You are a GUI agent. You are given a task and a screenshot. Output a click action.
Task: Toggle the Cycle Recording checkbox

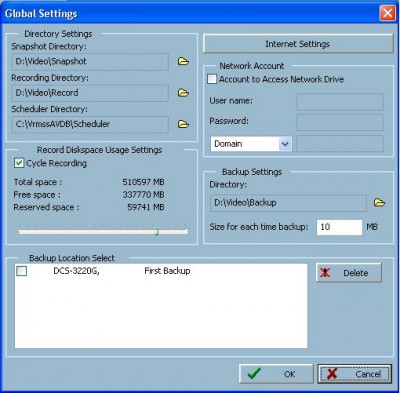19,163
